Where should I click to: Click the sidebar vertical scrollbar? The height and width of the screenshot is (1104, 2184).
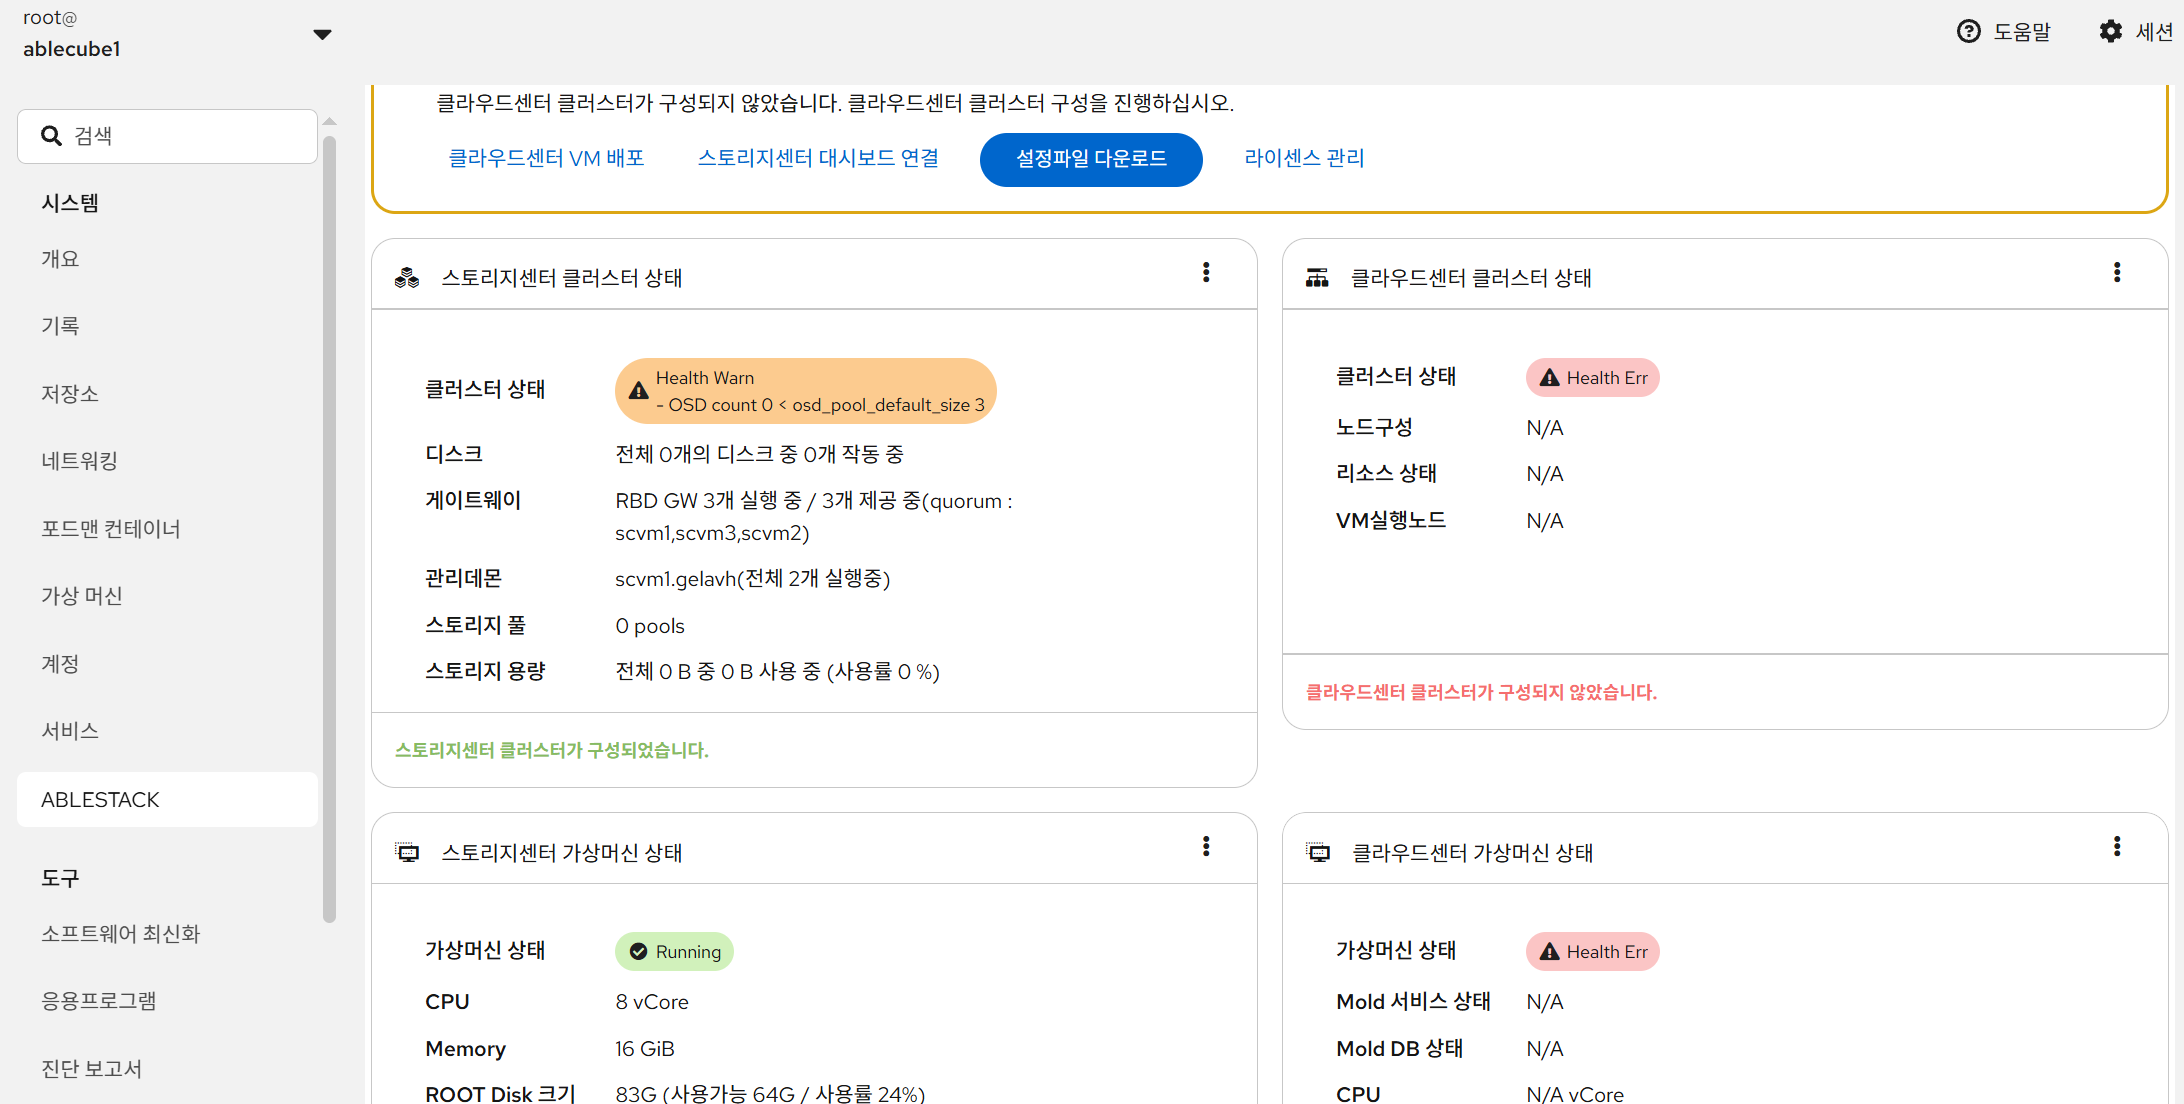click(x=330, y=530)
